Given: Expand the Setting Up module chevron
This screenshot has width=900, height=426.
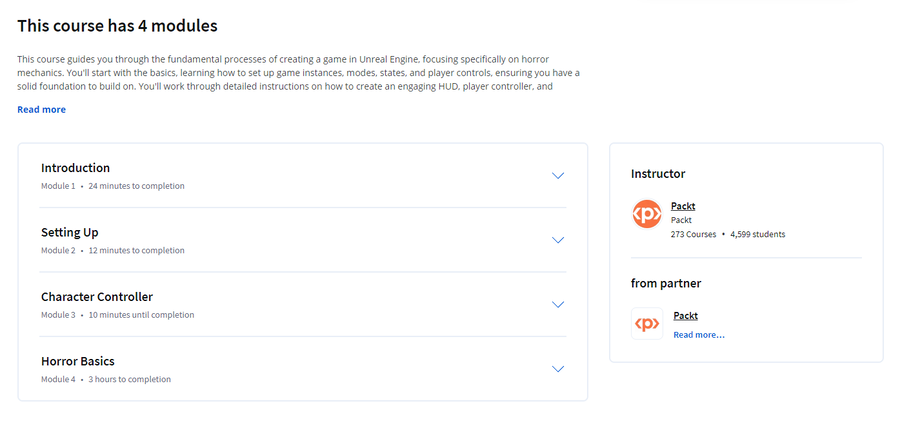Looking at the screenshot, I should click(557, 240).
